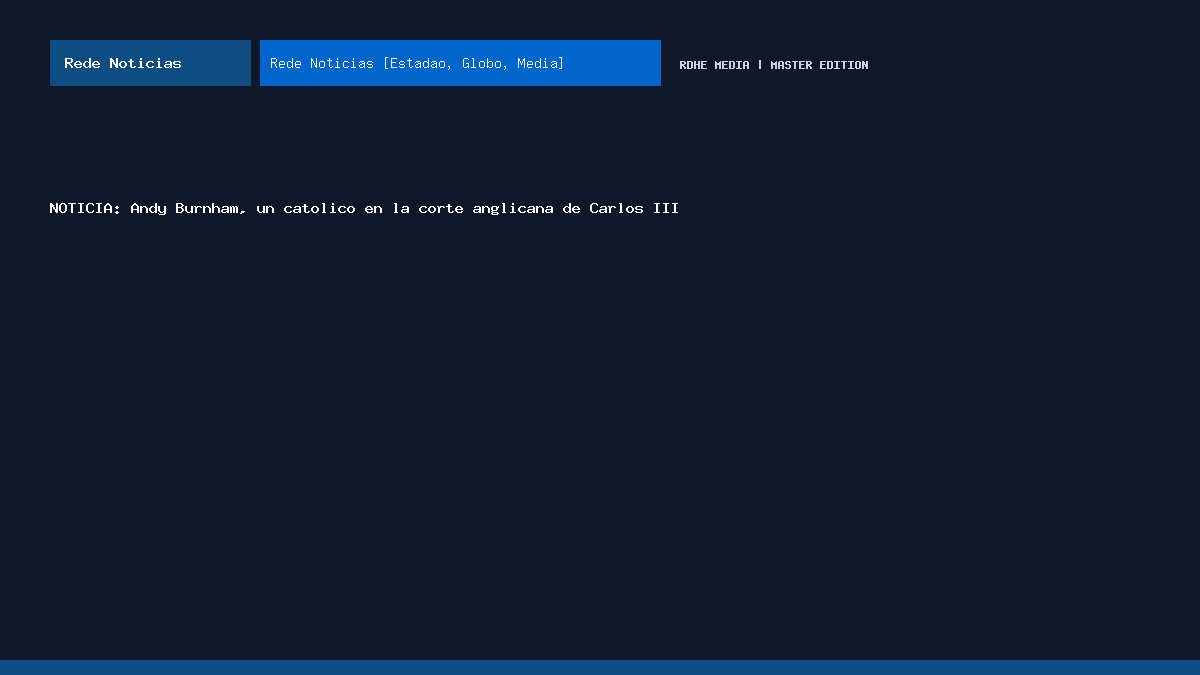Click the opening bracket before Estadao
The width and height of the screenshot is (1200, 675).
[x=385, y=63]
